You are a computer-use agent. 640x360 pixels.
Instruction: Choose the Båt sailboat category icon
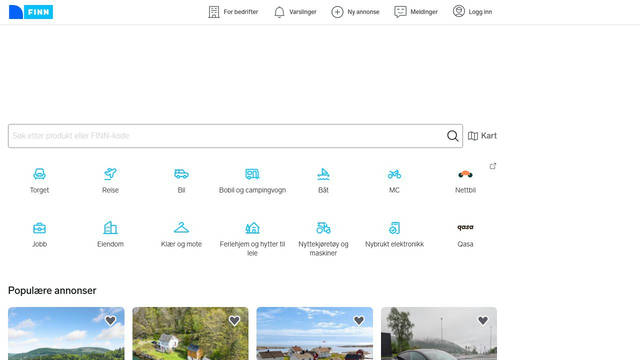coord(323,174)
